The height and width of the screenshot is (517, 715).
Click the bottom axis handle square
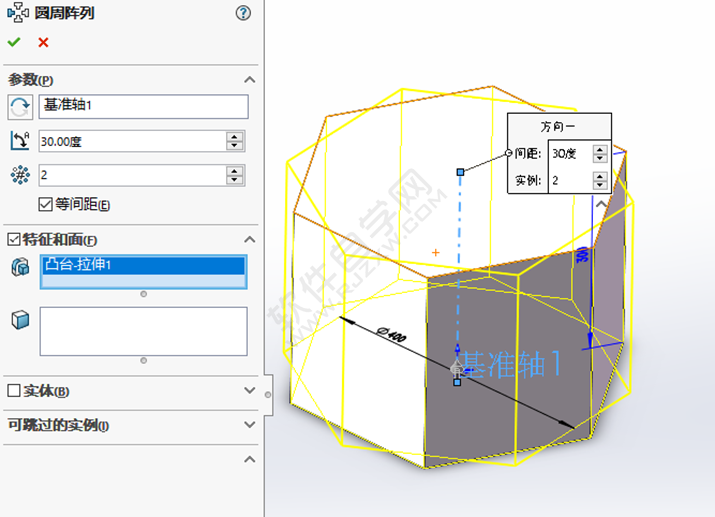pyautogui.click(x=457, y=382)
